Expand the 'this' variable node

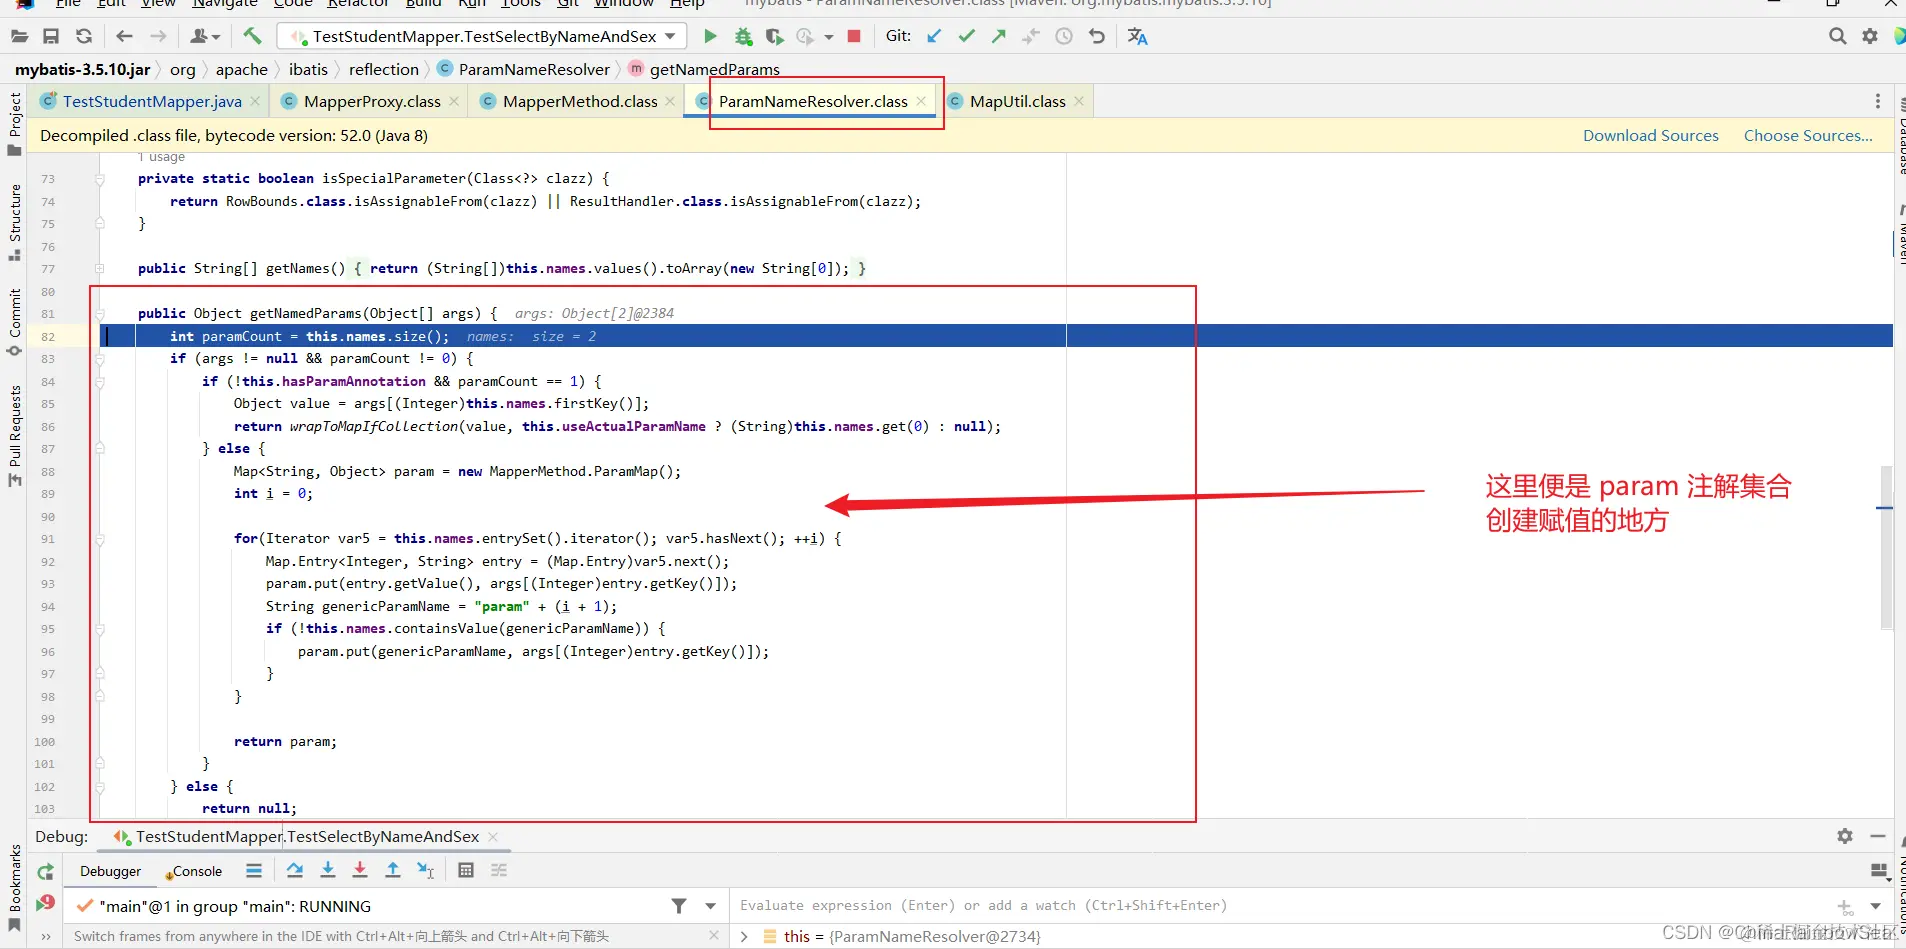[744, 937]
